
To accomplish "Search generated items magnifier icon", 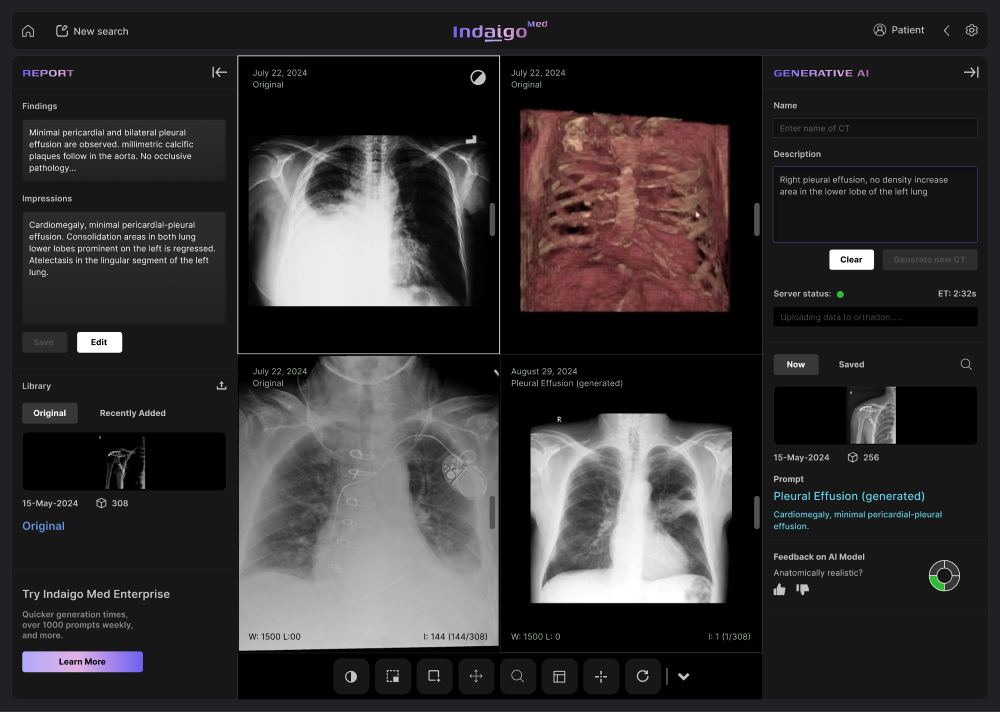I will point(966,364).
